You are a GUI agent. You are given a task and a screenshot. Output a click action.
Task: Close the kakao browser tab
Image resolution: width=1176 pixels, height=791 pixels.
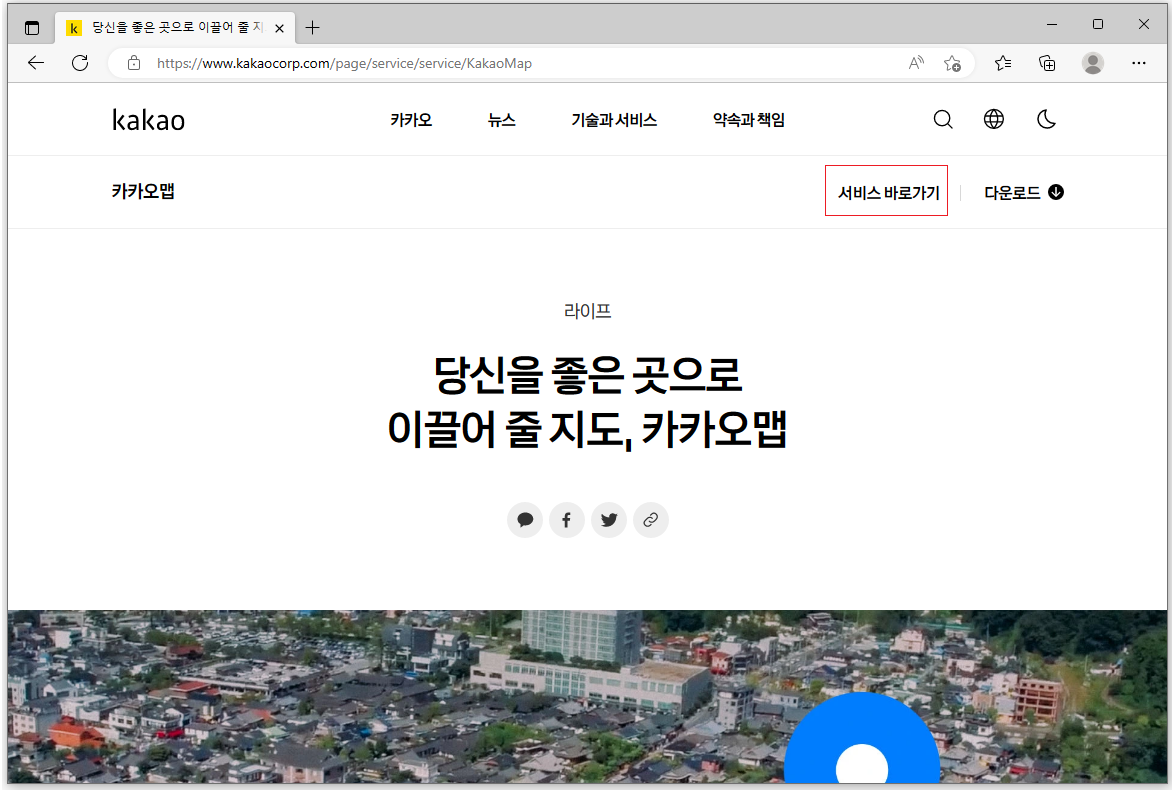click(279, 28)
